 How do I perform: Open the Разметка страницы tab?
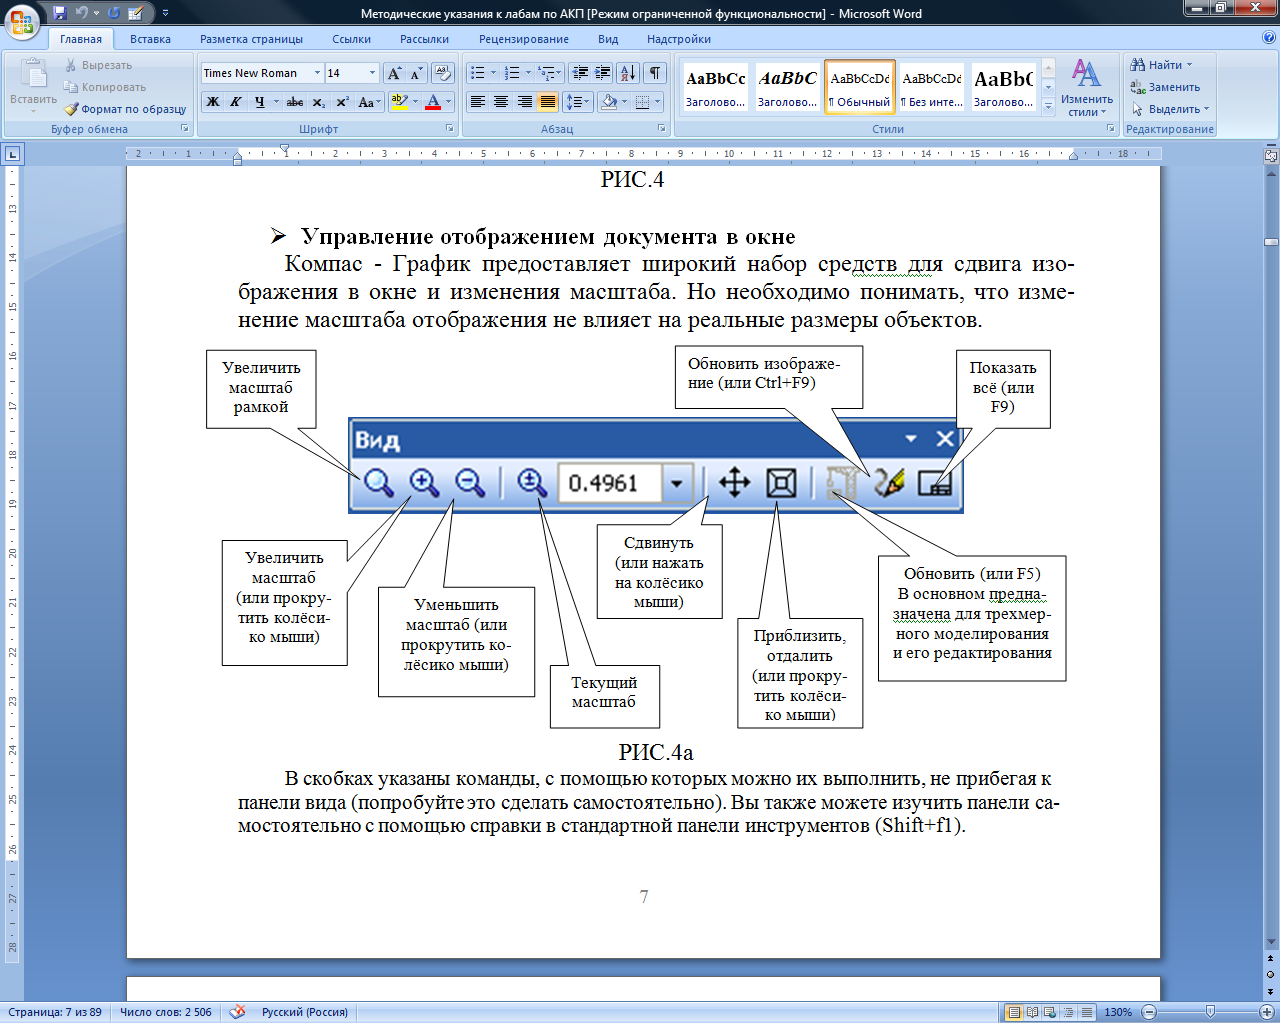coord(251,39)
